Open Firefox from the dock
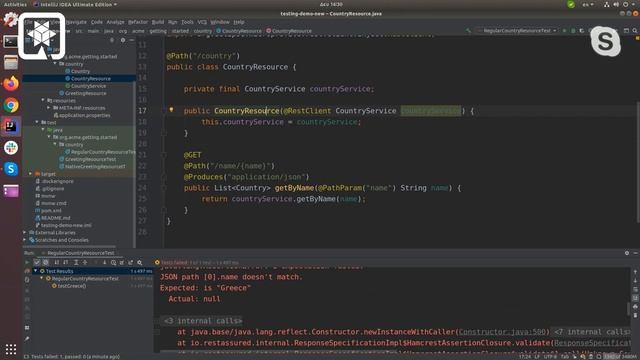 click(11, 84)
